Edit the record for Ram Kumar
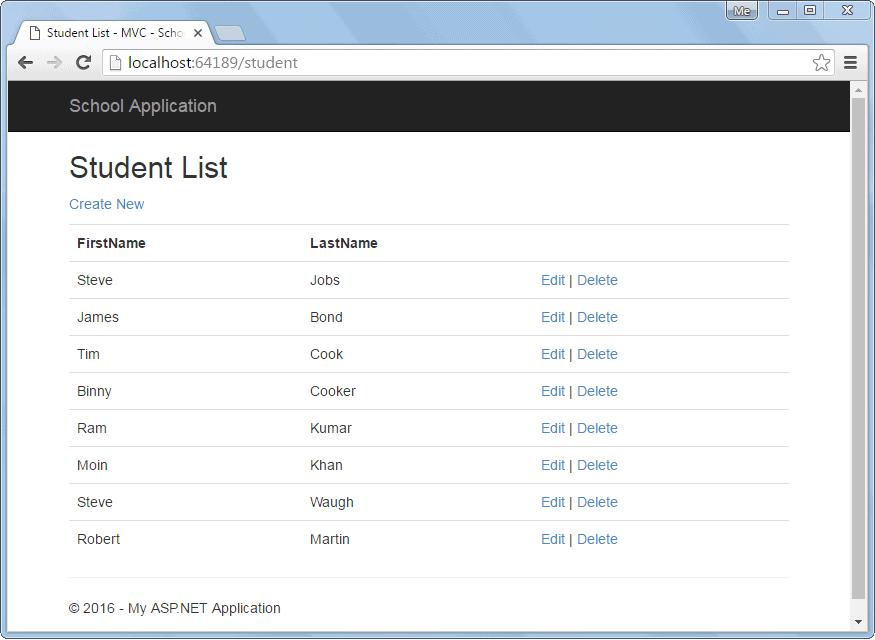875x640 pixels. point(553,428)
